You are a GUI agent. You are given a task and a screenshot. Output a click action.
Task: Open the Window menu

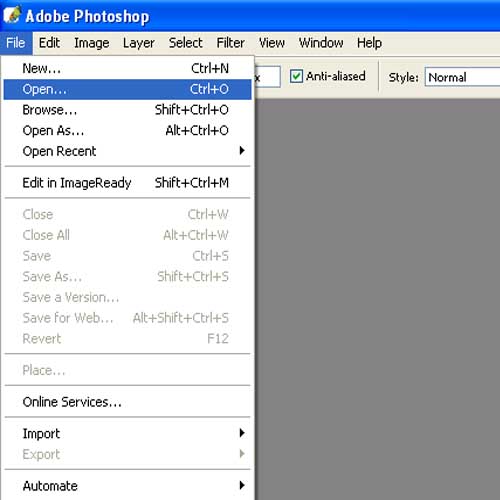coord(321,43)
